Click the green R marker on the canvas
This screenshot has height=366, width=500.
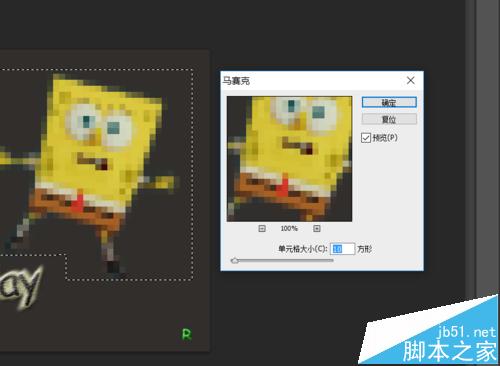187,334
